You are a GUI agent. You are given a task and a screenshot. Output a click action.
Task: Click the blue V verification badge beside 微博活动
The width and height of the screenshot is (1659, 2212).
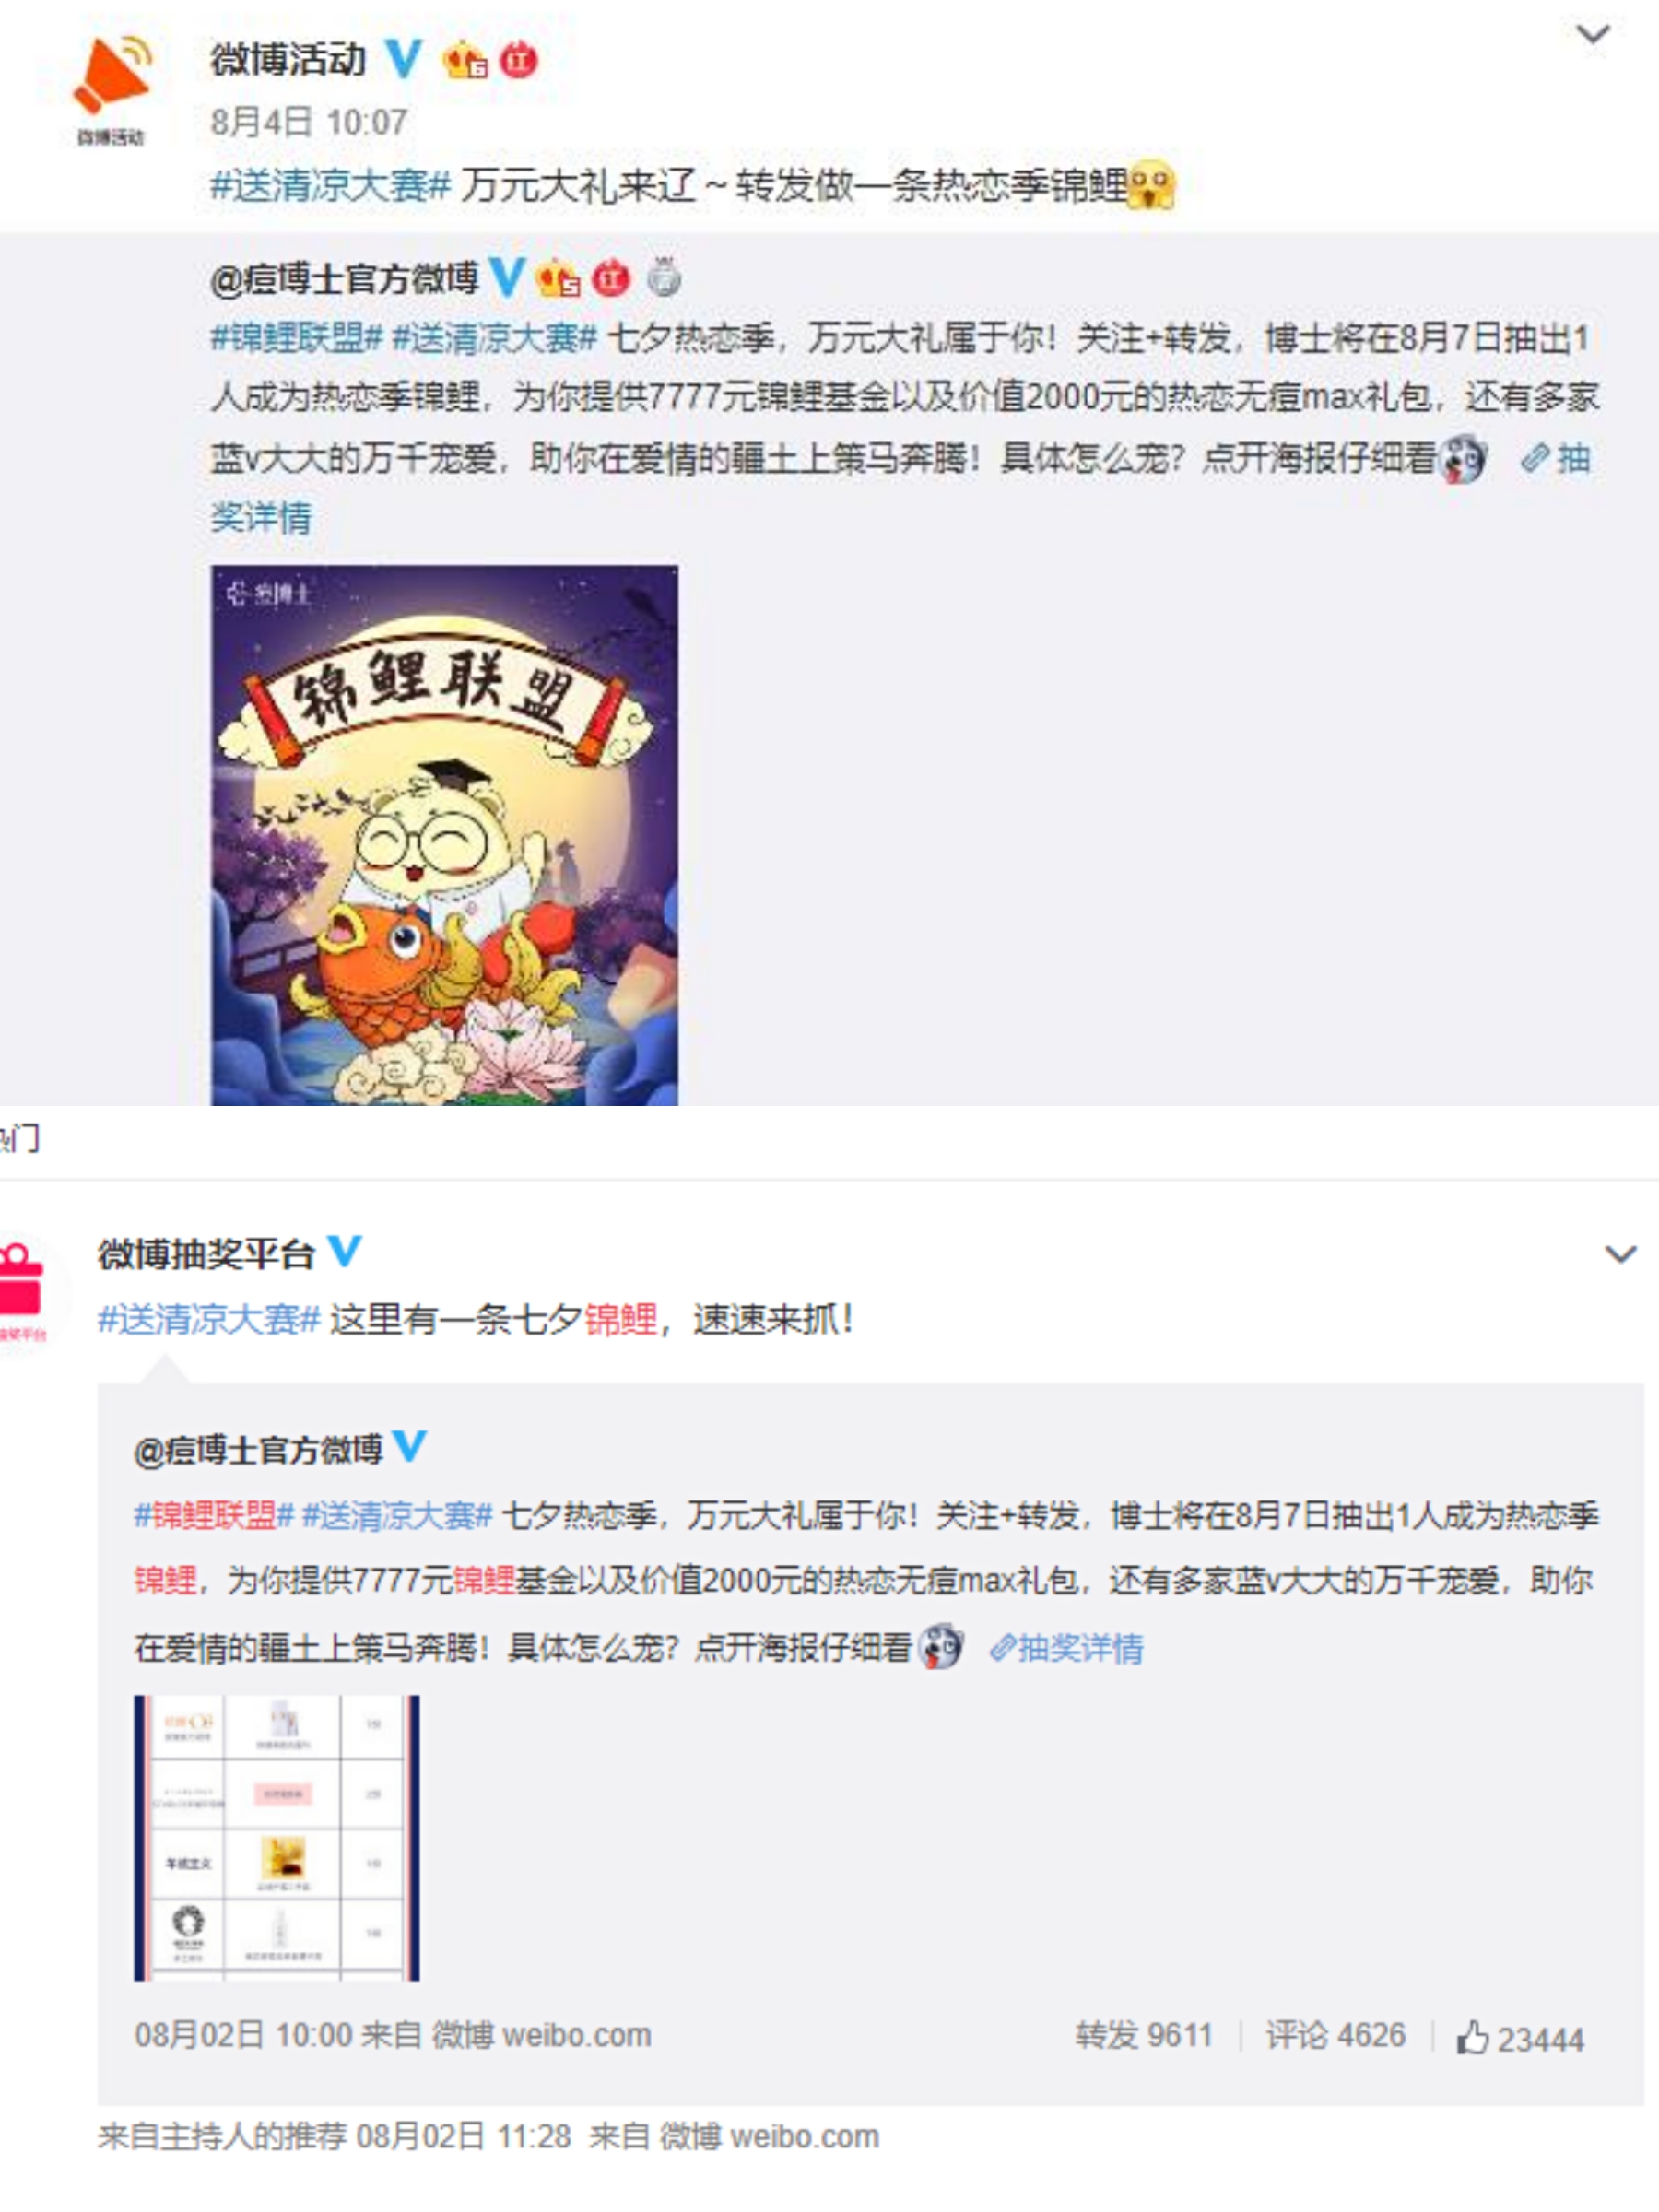point(404,59)
